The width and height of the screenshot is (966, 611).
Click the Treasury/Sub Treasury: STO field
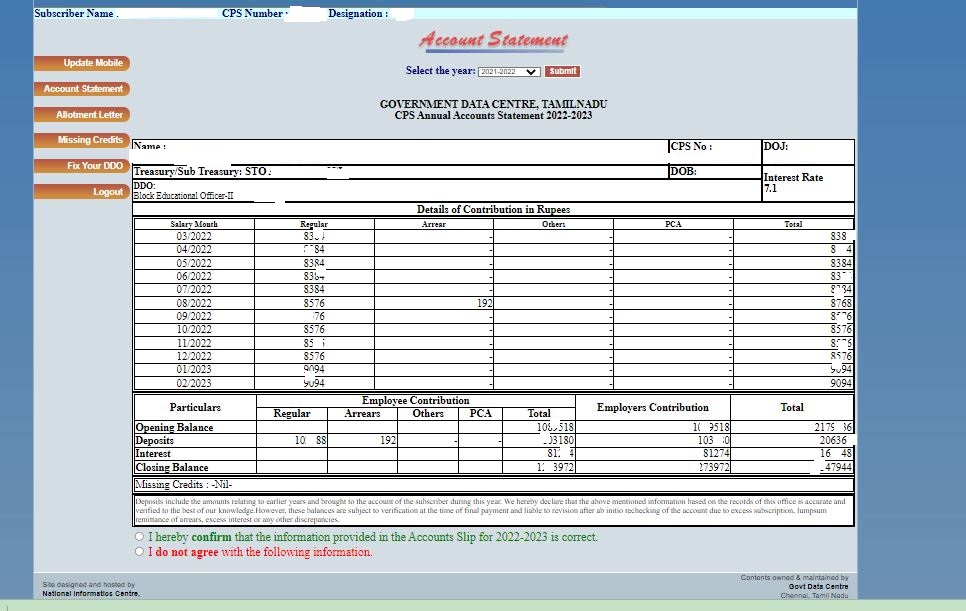click(202, 172)
